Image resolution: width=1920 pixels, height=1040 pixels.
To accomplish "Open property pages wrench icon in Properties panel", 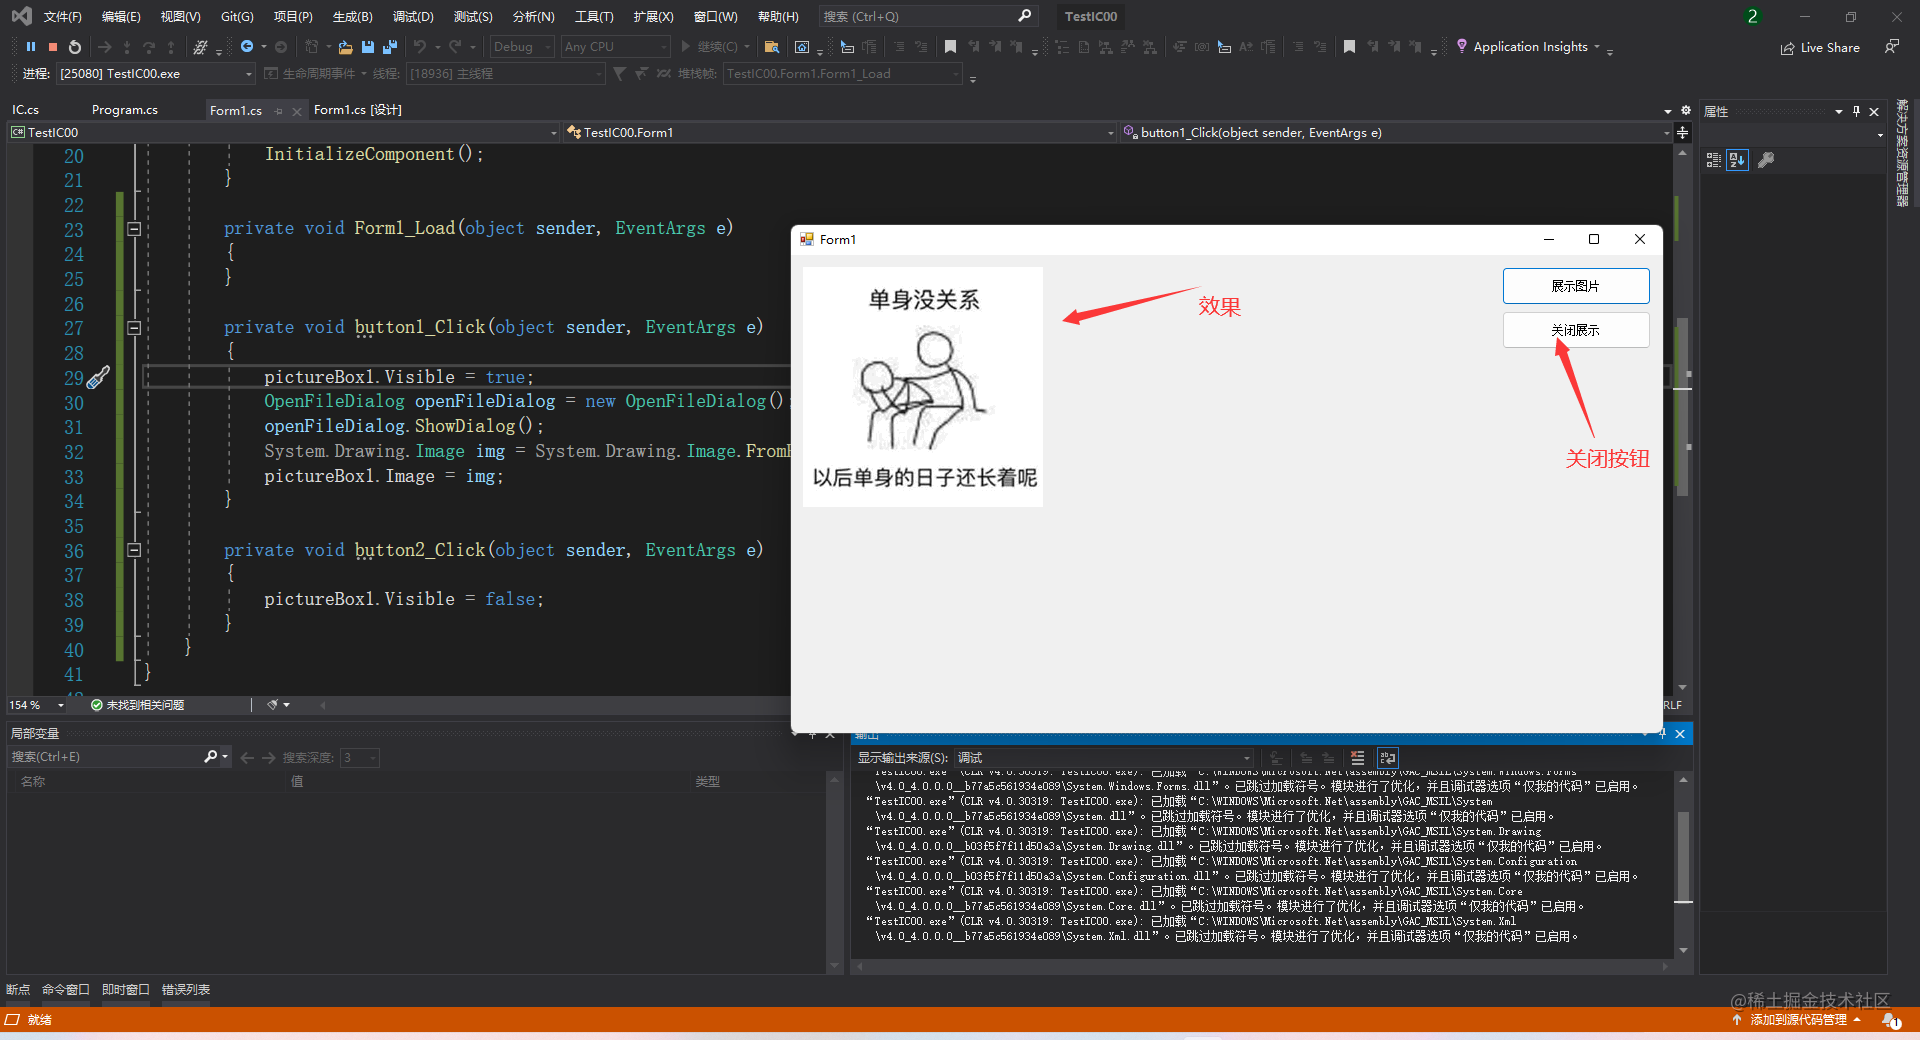I will click(1766, 160).
